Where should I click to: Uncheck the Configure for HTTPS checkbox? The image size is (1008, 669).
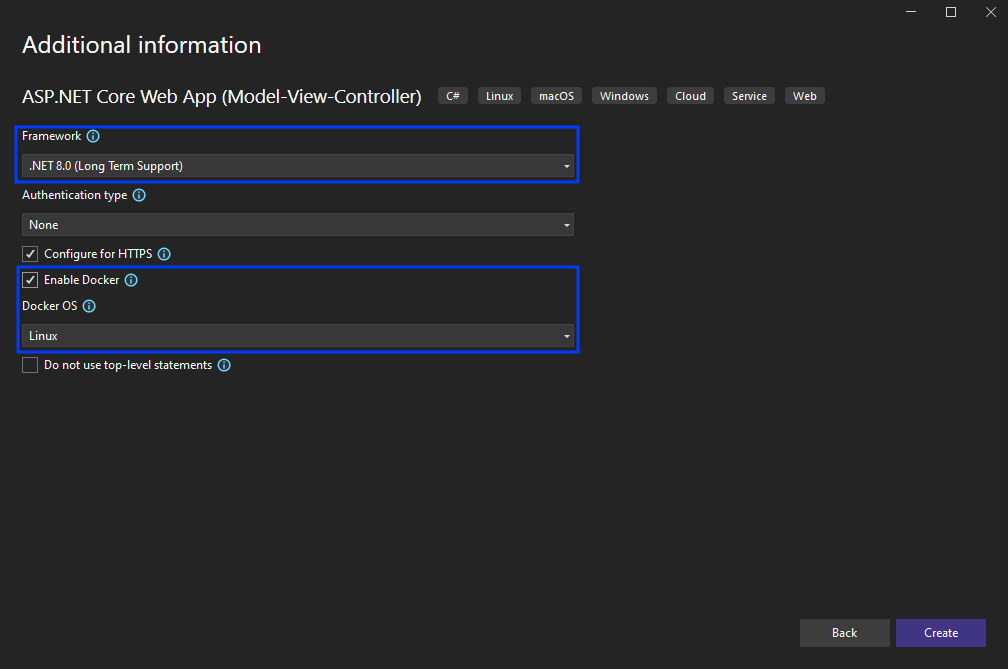click(30, 254)
